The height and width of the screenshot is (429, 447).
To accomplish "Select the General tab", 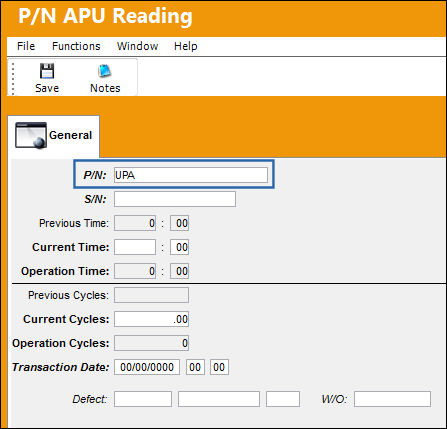I will pos(53,136).
